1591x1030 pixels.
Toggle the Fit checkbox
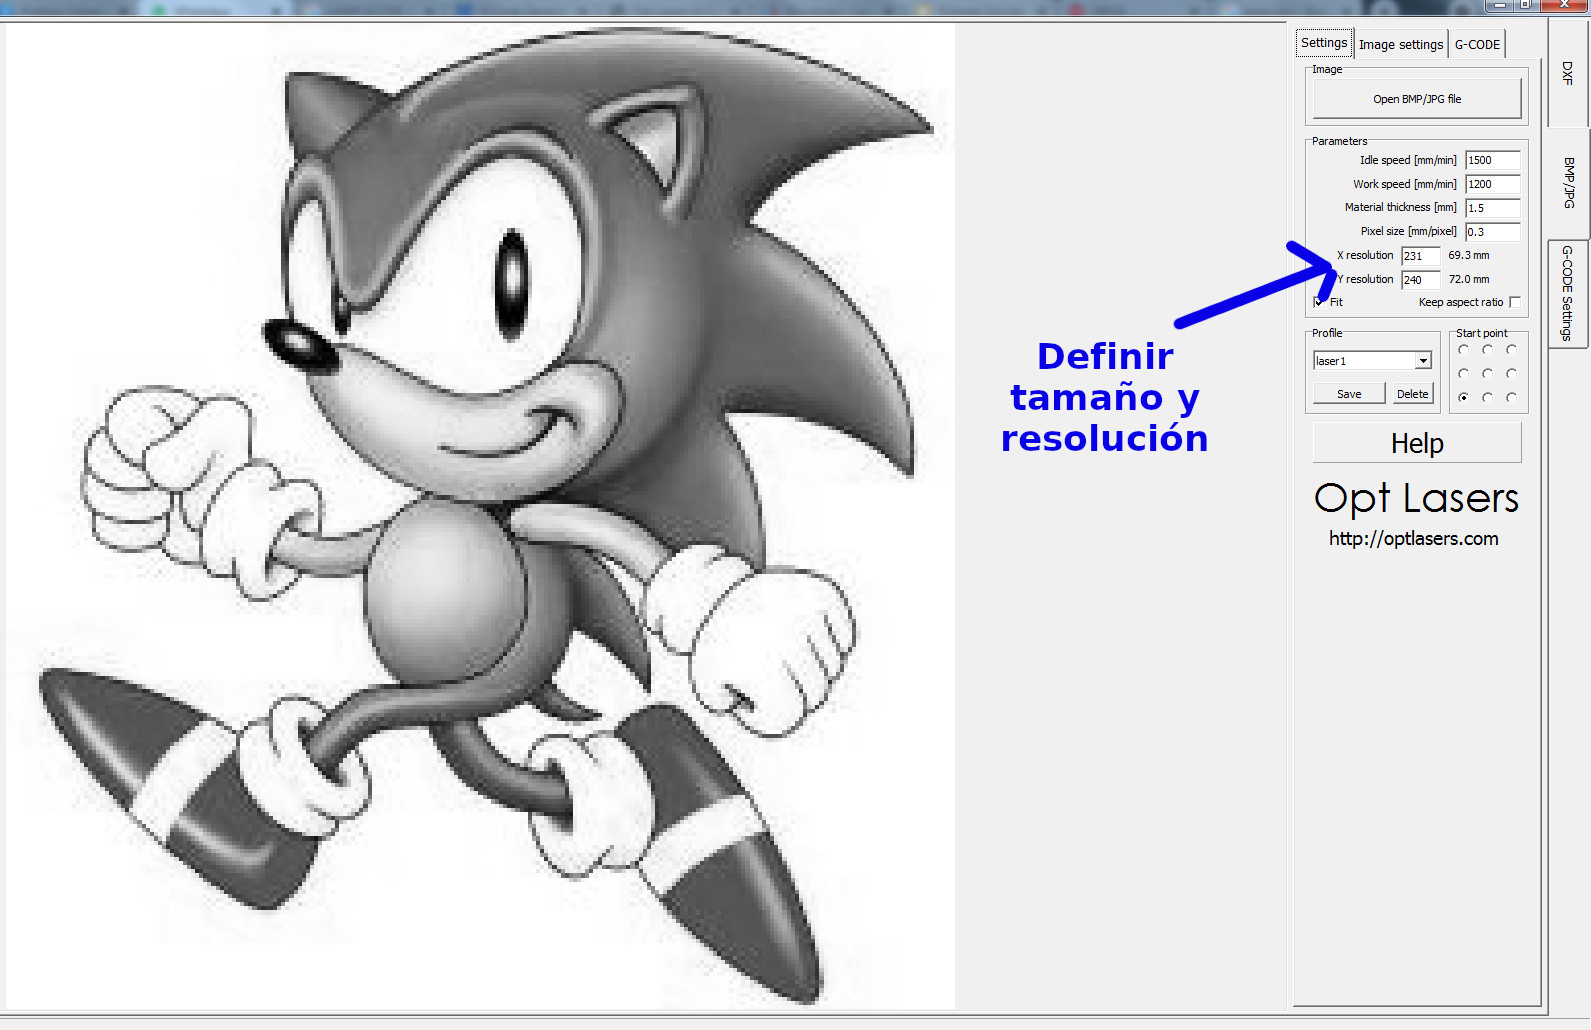(x=1319, y=302)
